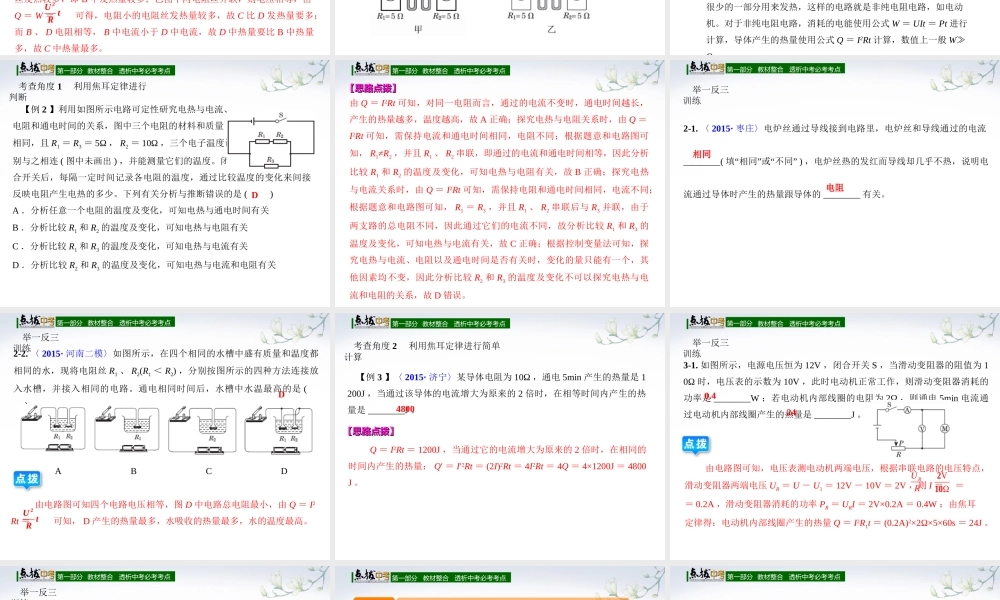The height and width of the screenshot is (600, 1000).
Task: Click the red answer D in 例2 brackets
Action: tap(254, 194)
